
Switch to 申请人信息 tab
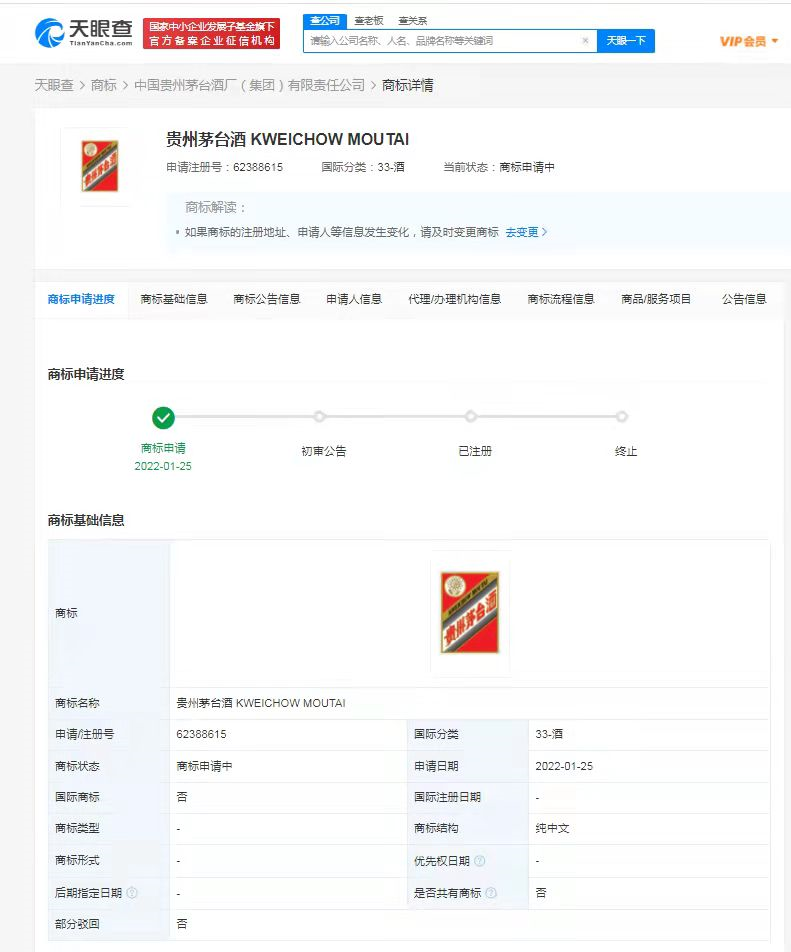[x=354, y=299]
